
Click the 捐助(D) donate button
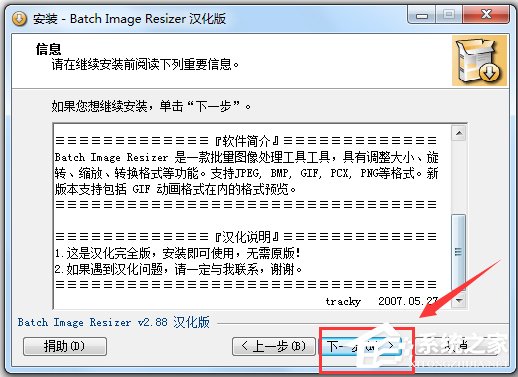click(65, 346)
